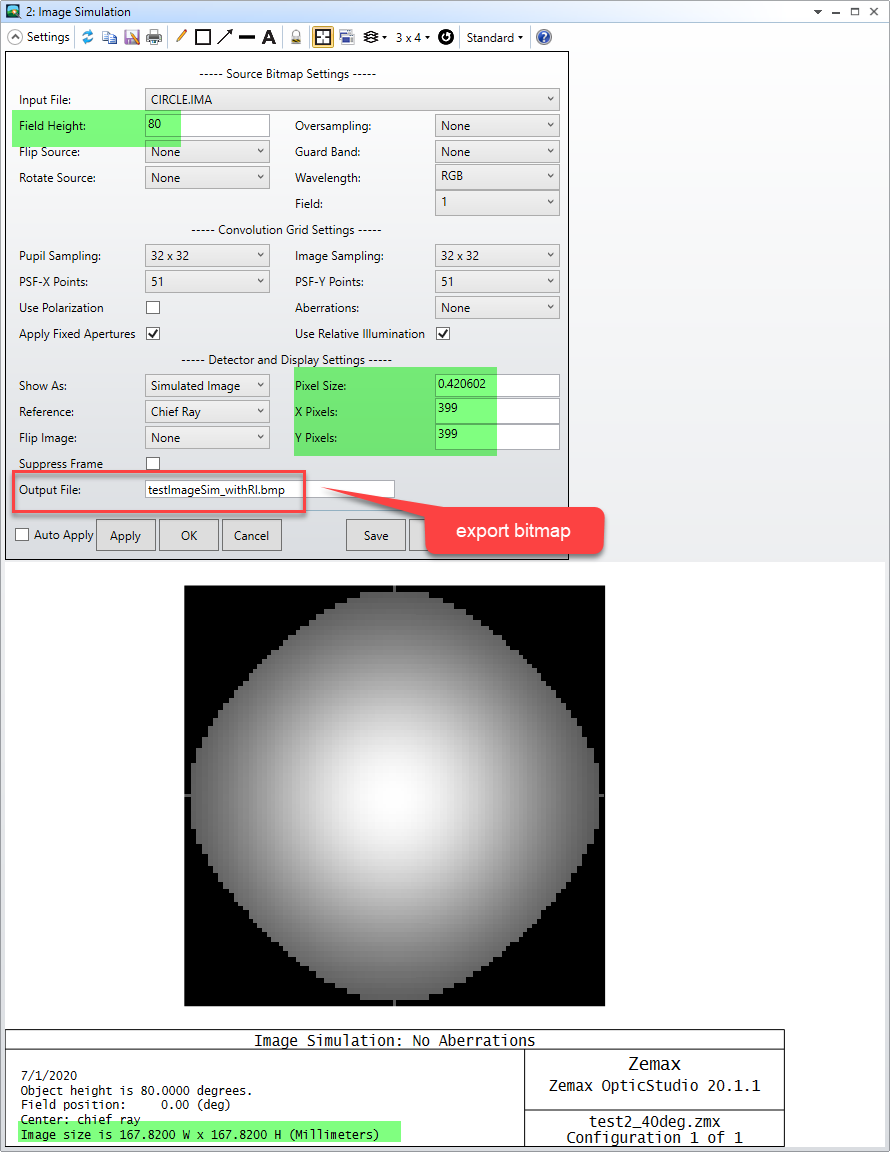Screen dimensions: 890x1152
Task: Click the 'Image size is 167.8200 W' text line
Action: (x=199, y=1134)
